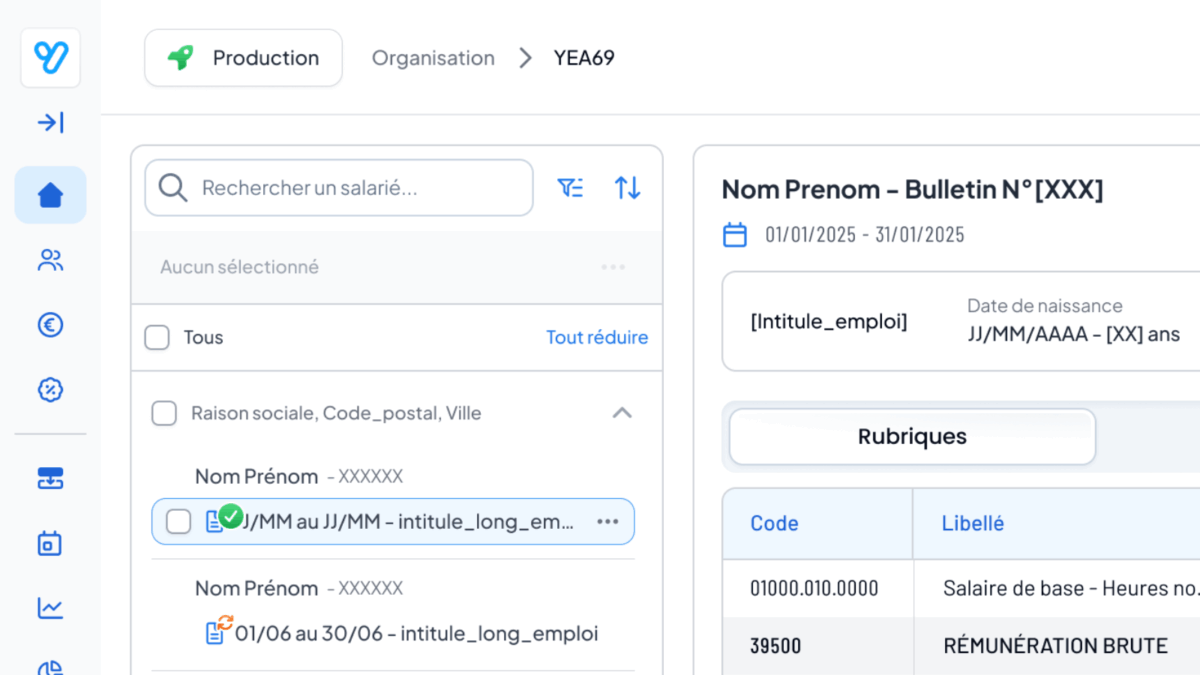The width and height of the screenshot is (1200, 675).
Task: Select checkbox of highlighted bulletin row
Action: pos(178,521)
